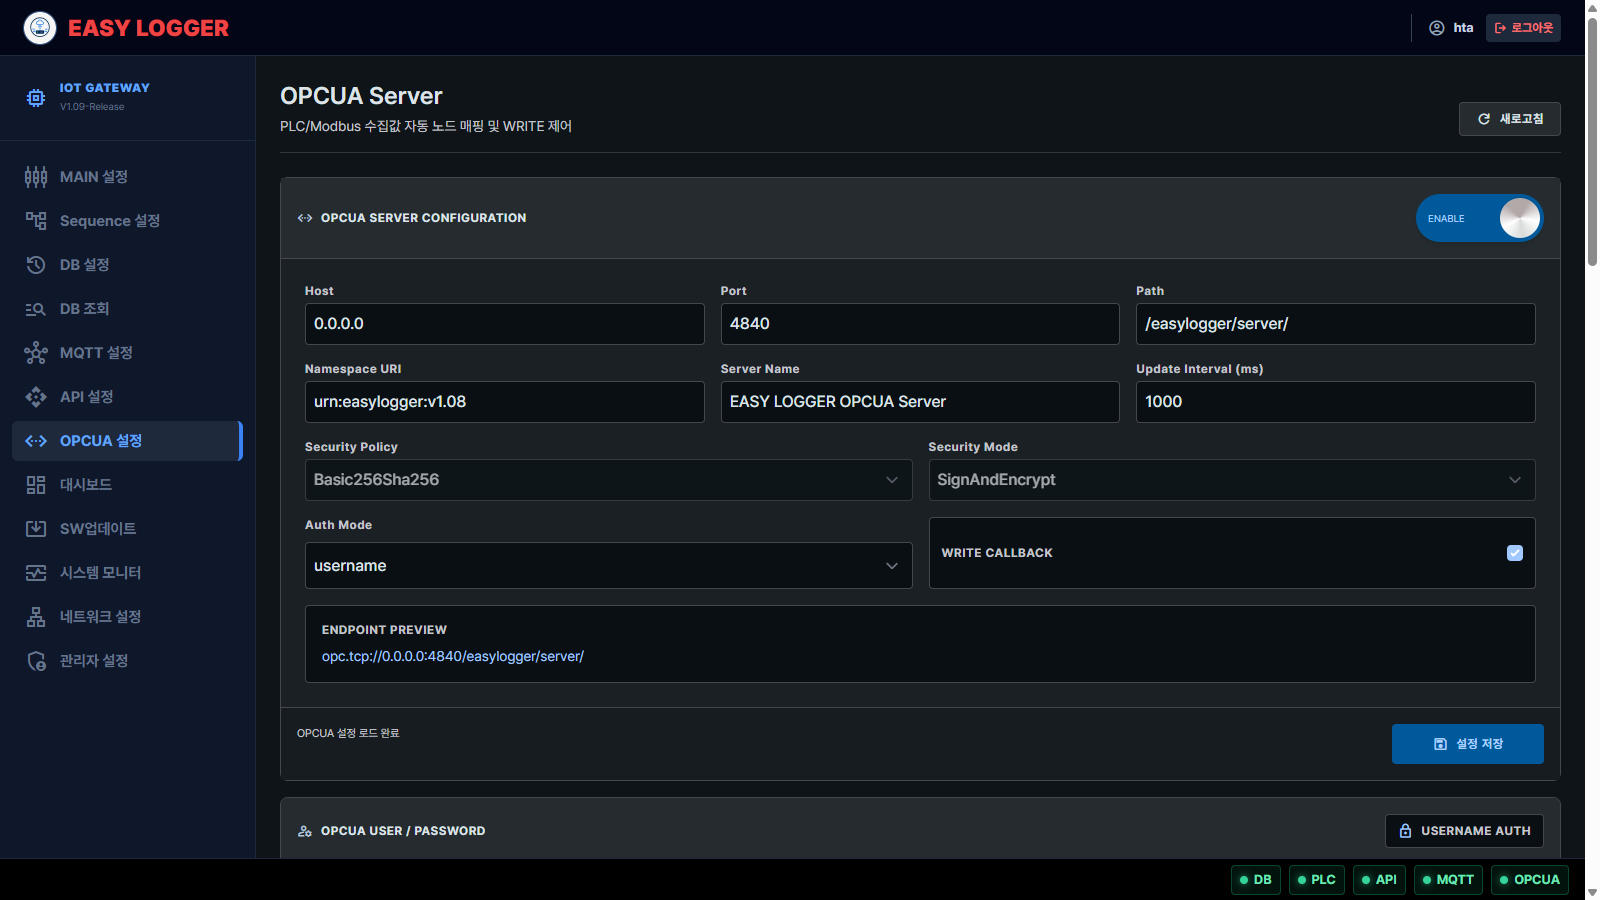Click the OPCUA User / Password users icon
Screen dimensions: 1600x900
(x=305, y=831)
